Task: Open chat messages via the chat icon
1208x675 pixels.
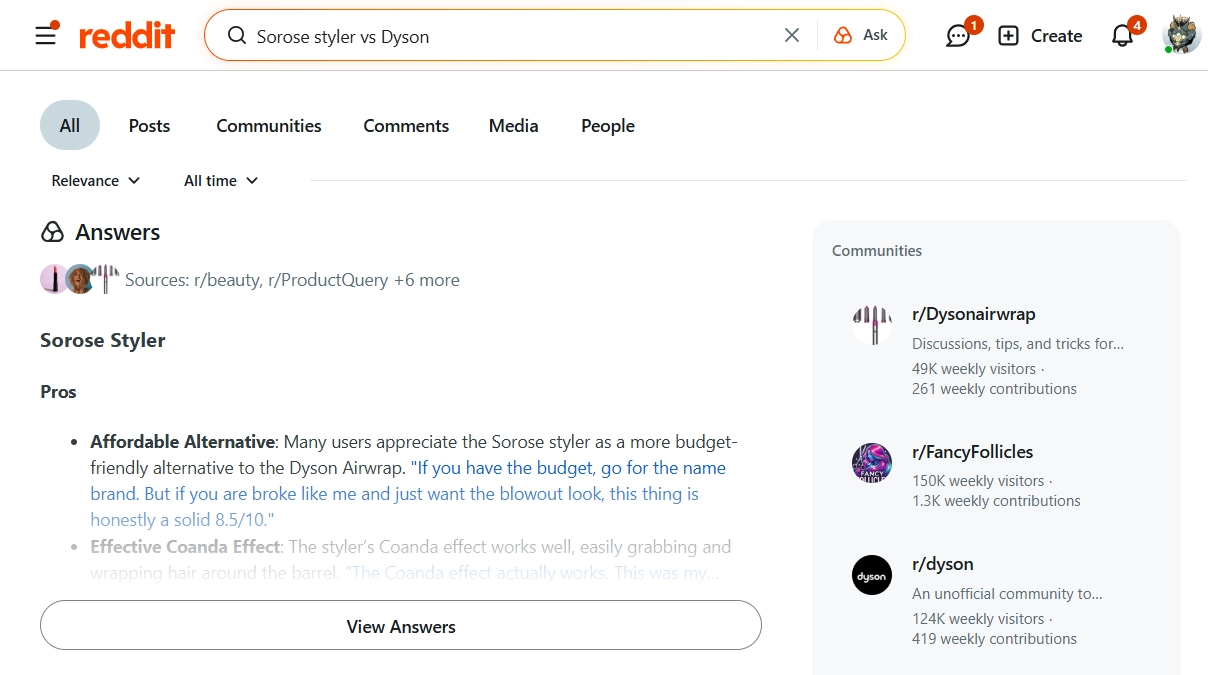Action: pyautogui.click(x=958, y=35)
